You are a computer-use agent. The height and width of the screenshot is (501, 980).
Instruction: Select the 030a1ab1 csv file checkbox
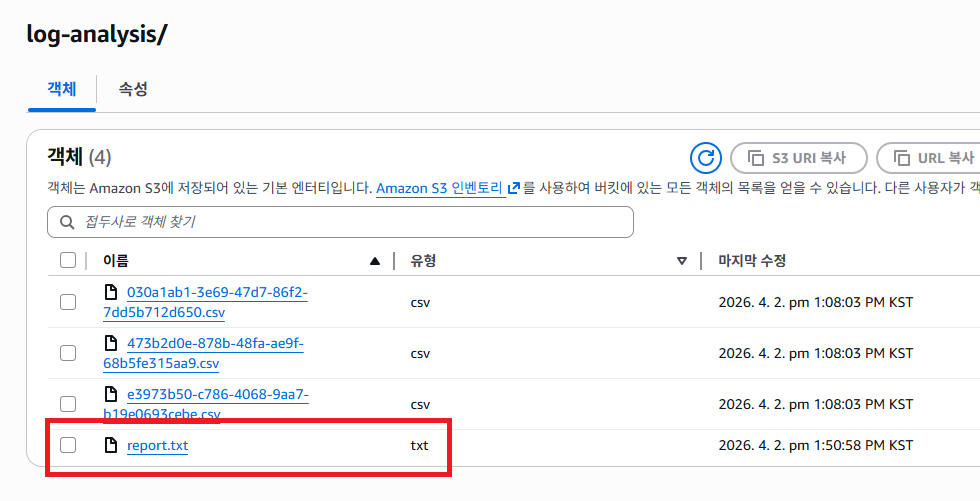coord(68,302)
